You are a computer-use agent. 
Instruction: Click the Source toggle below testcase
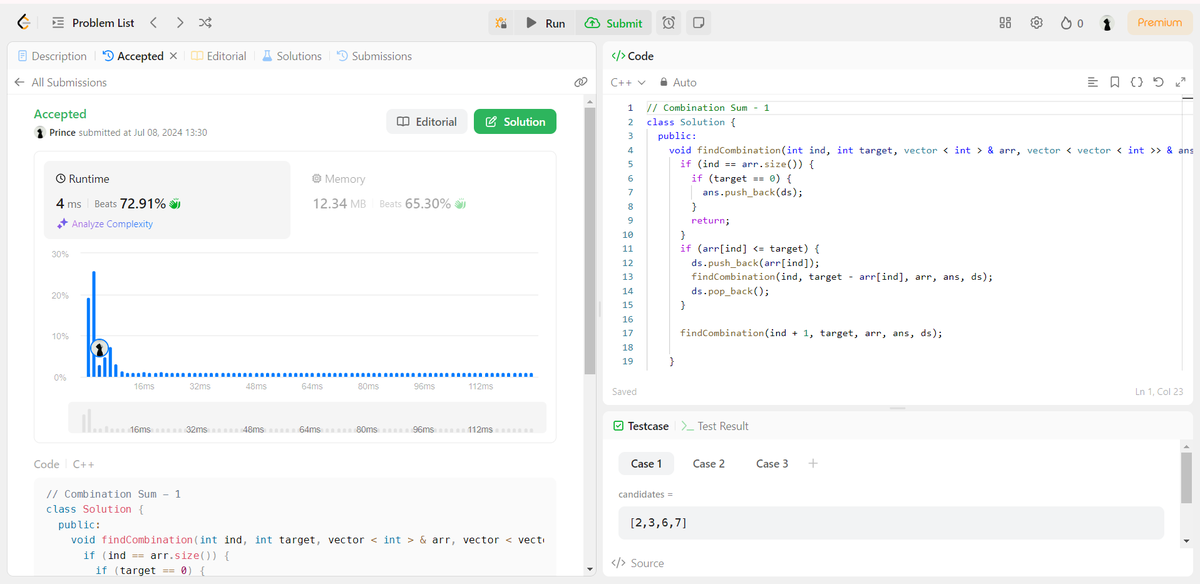(x=639, y=563)
